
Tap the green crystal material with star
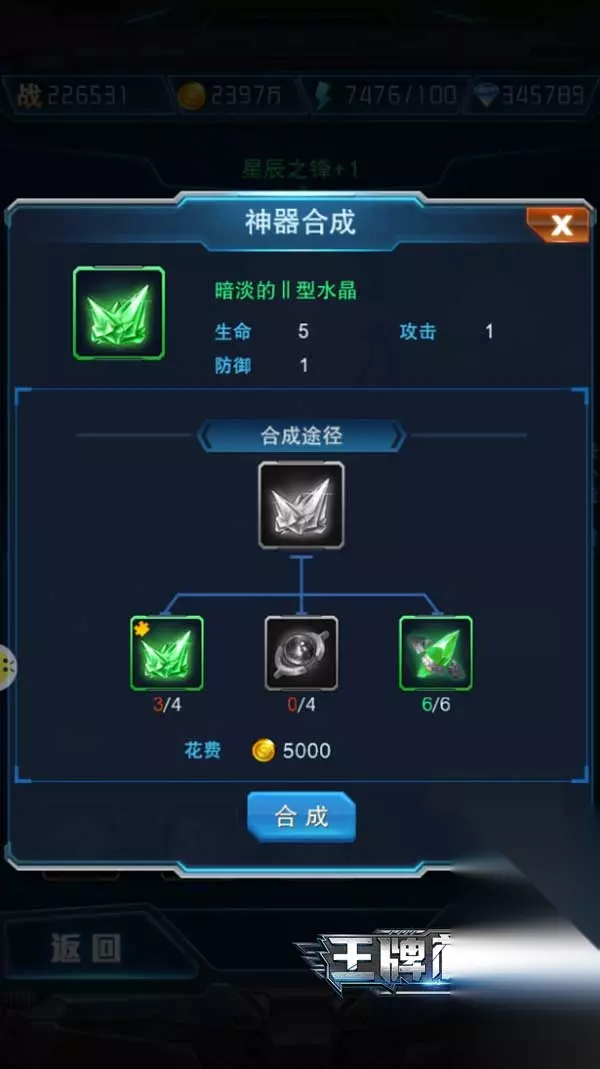(x=166, y=653)
